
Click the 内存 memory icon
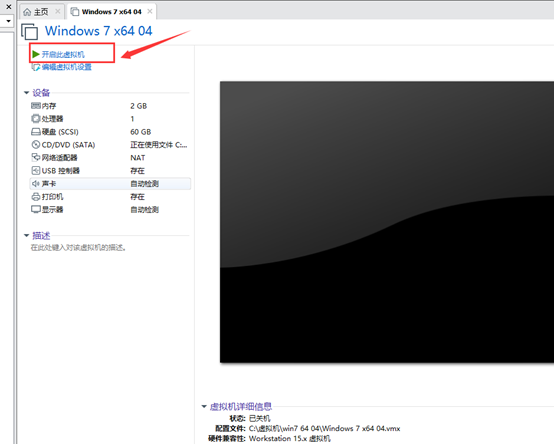click(36, 106)
